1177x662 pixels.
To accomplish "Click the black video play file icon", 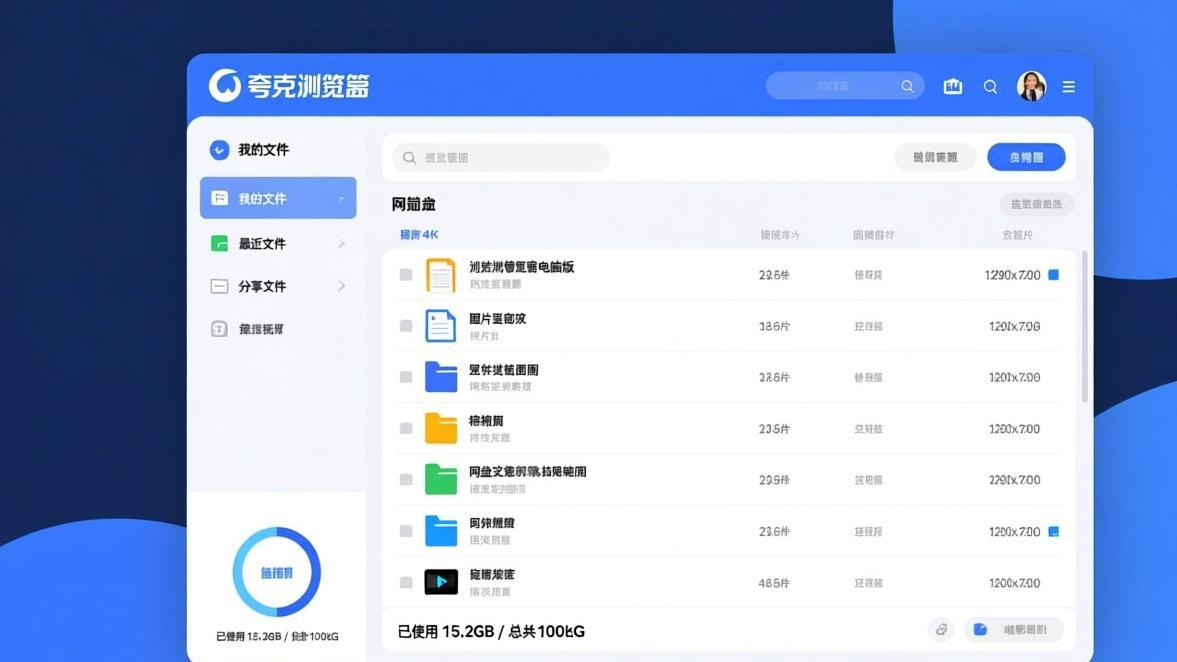I will (441, 582).
